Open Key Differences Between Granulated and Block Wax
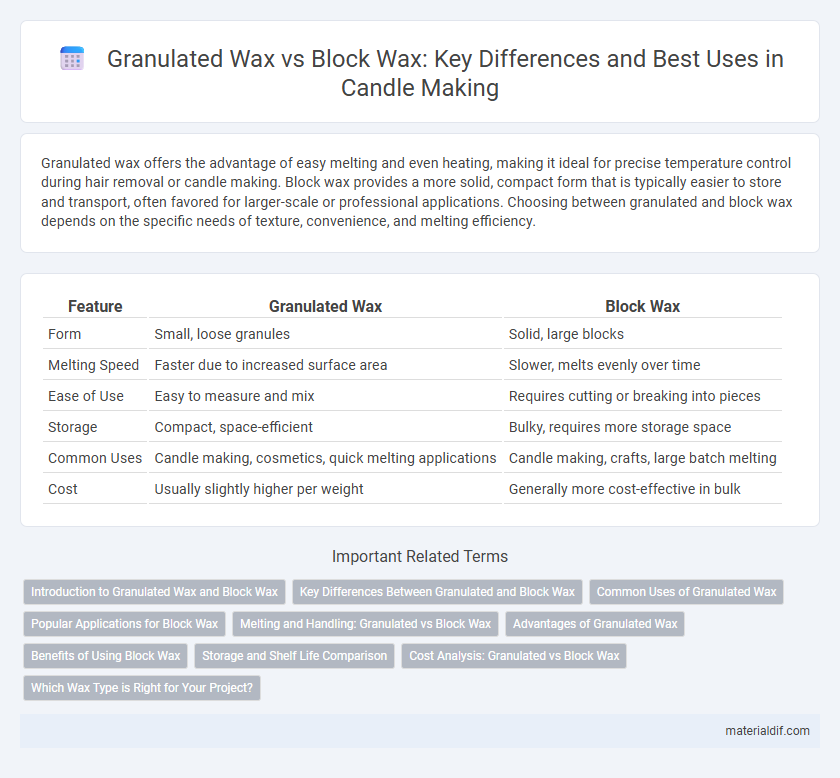Image resolution: width=840 pixels, height=778 pixels. click(x=437, y=592)
